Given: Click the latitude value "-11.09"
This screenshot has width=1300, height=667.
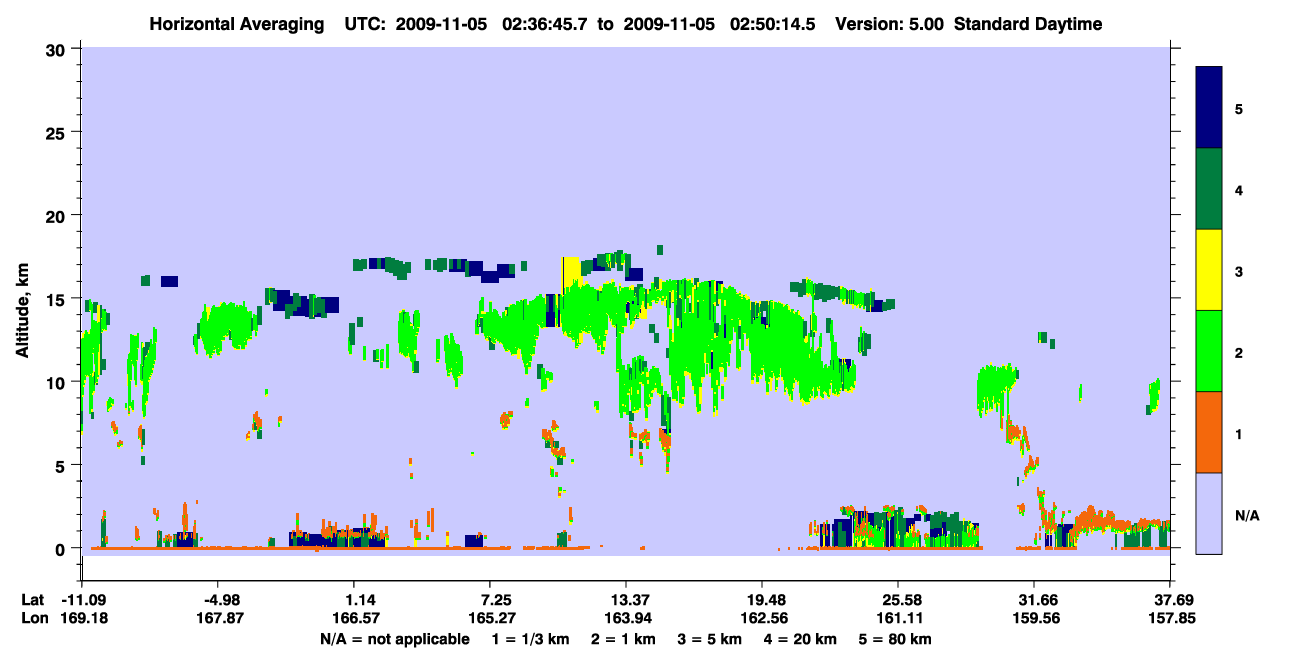Looking at the screenshot, I should click(82, 600).
